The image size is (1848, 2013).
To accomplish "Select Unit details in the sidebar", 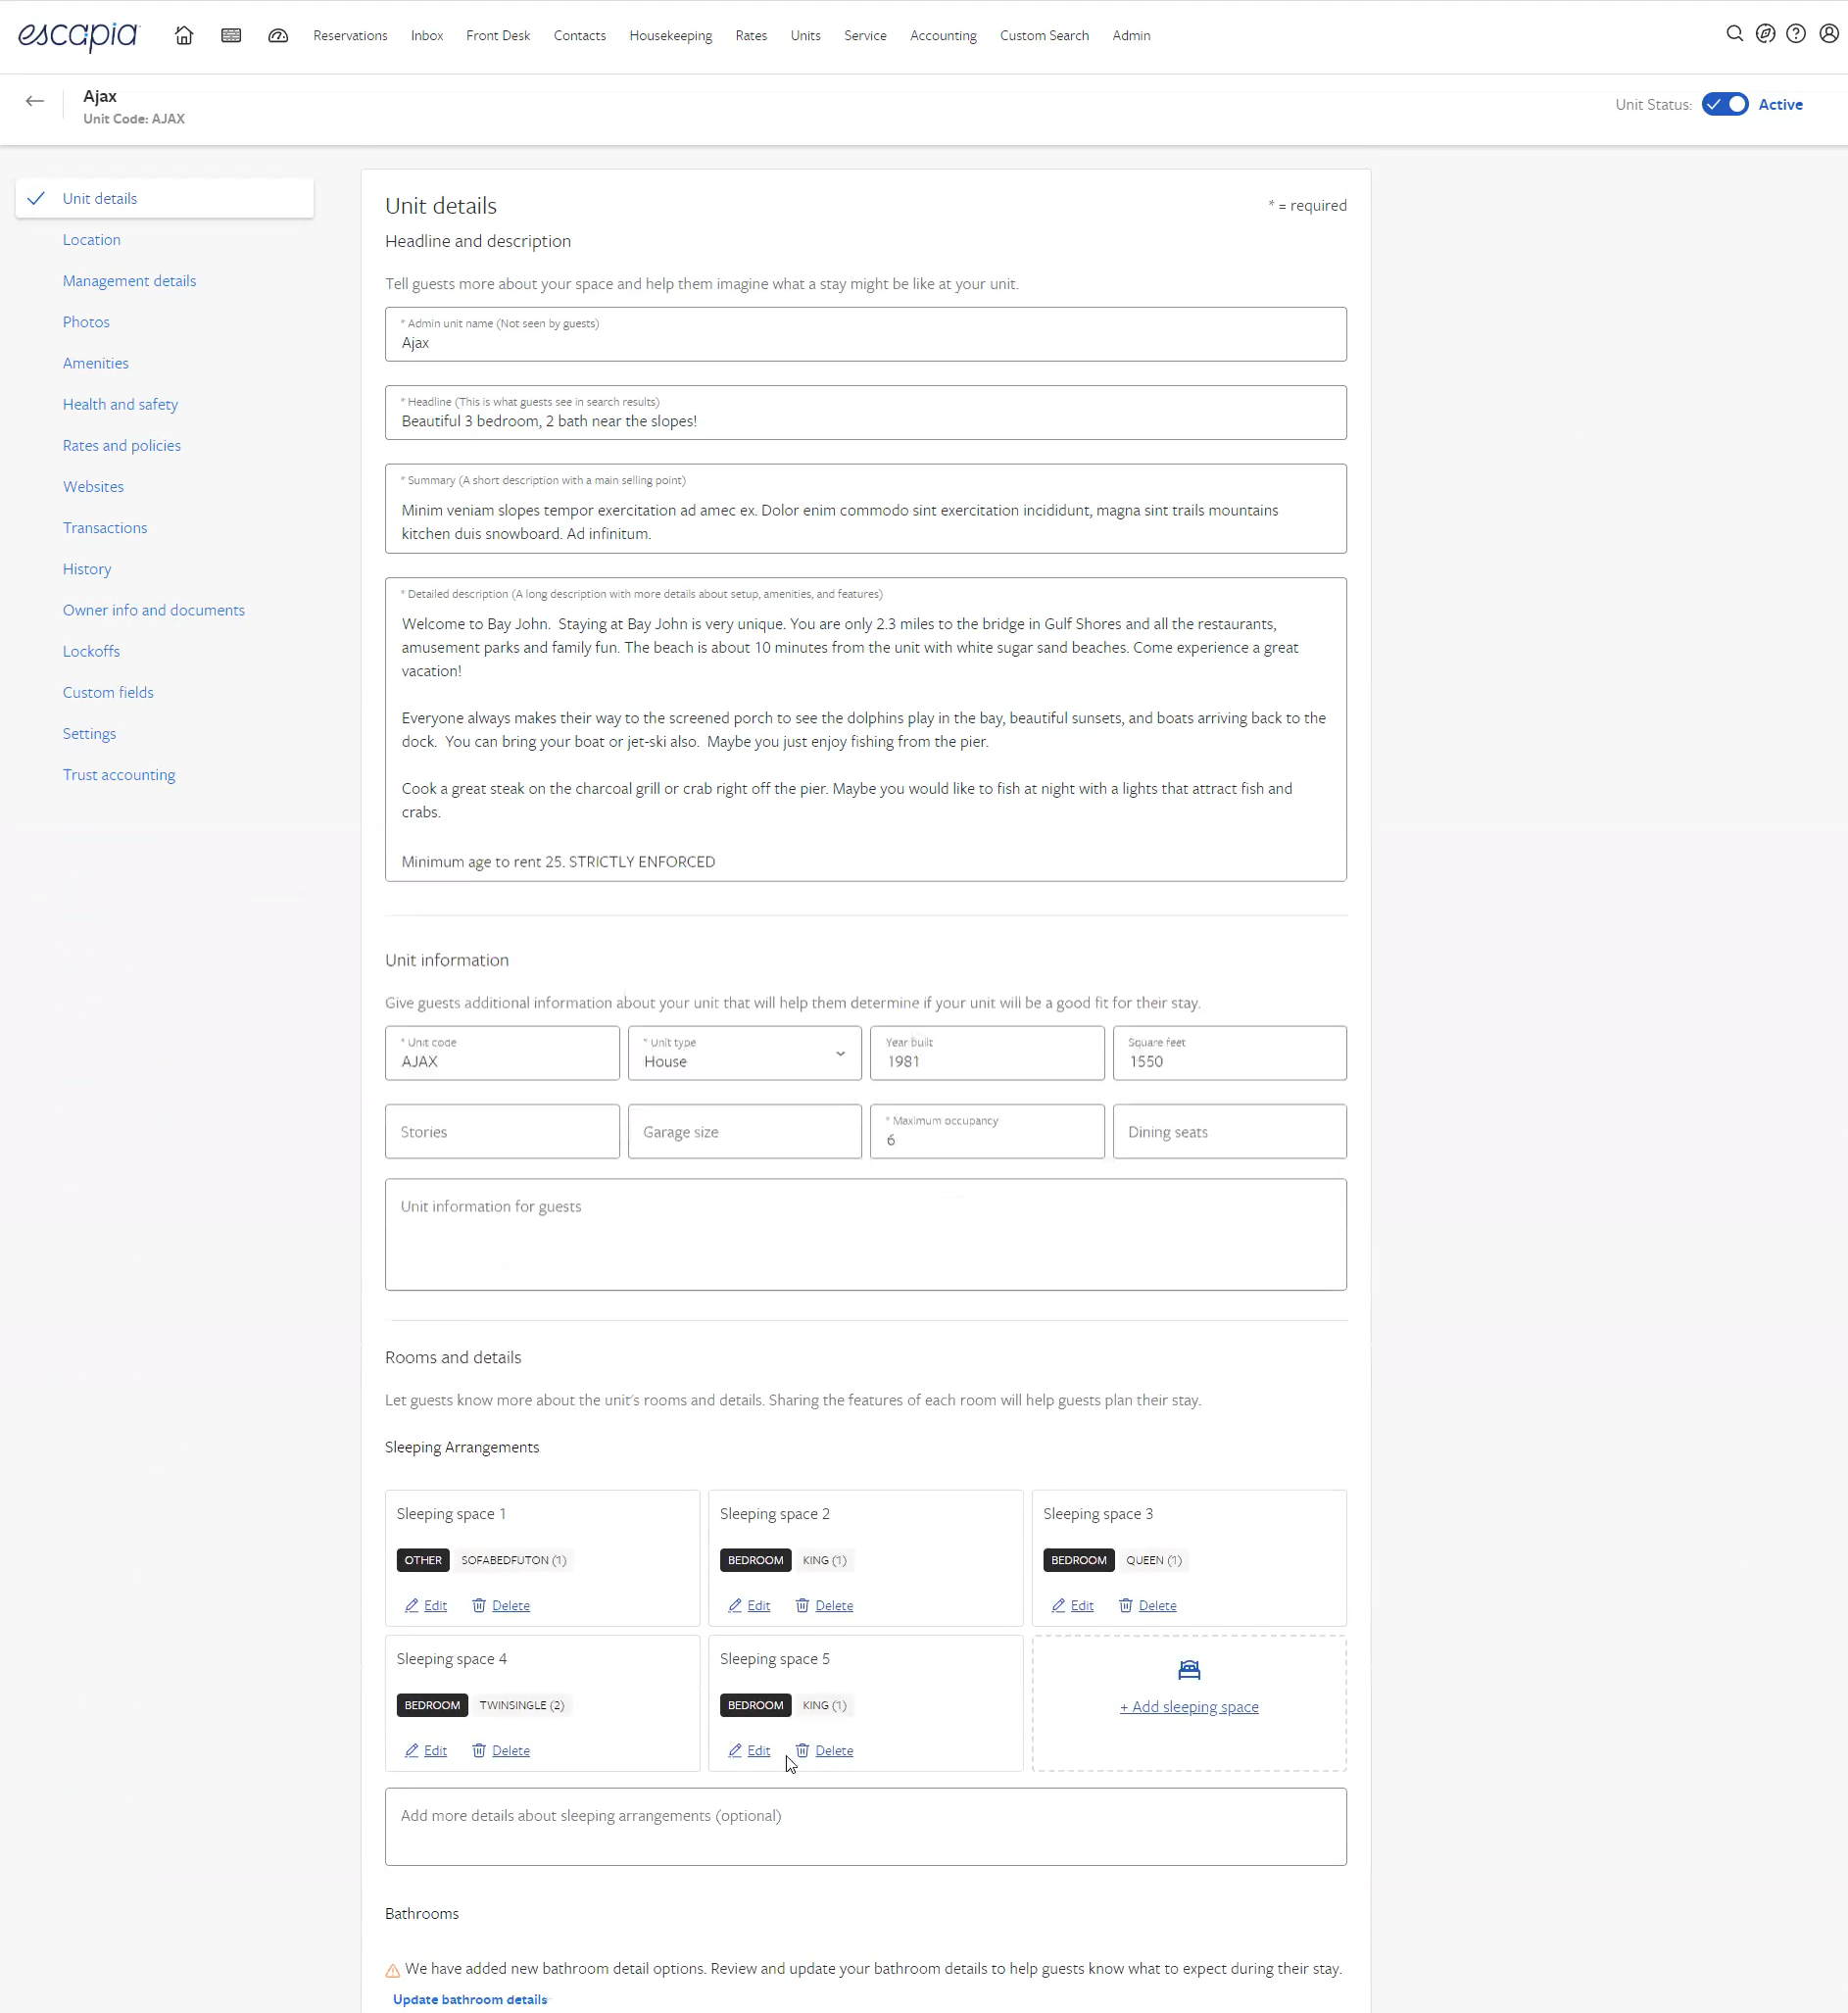I will pos(165,198).
